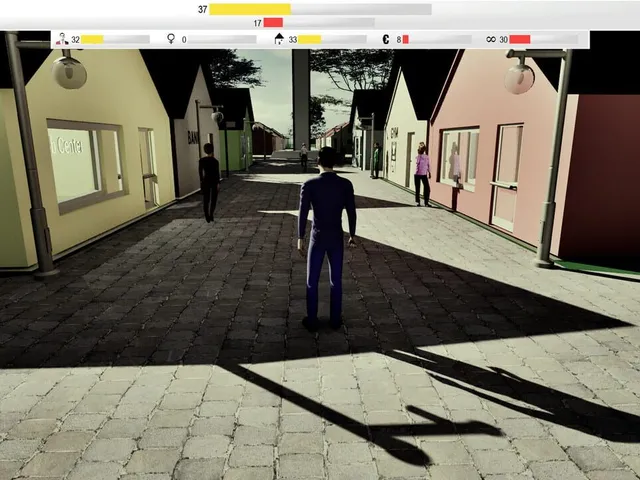
Task: Click the person in green near the gym
Action: (376, 160)
